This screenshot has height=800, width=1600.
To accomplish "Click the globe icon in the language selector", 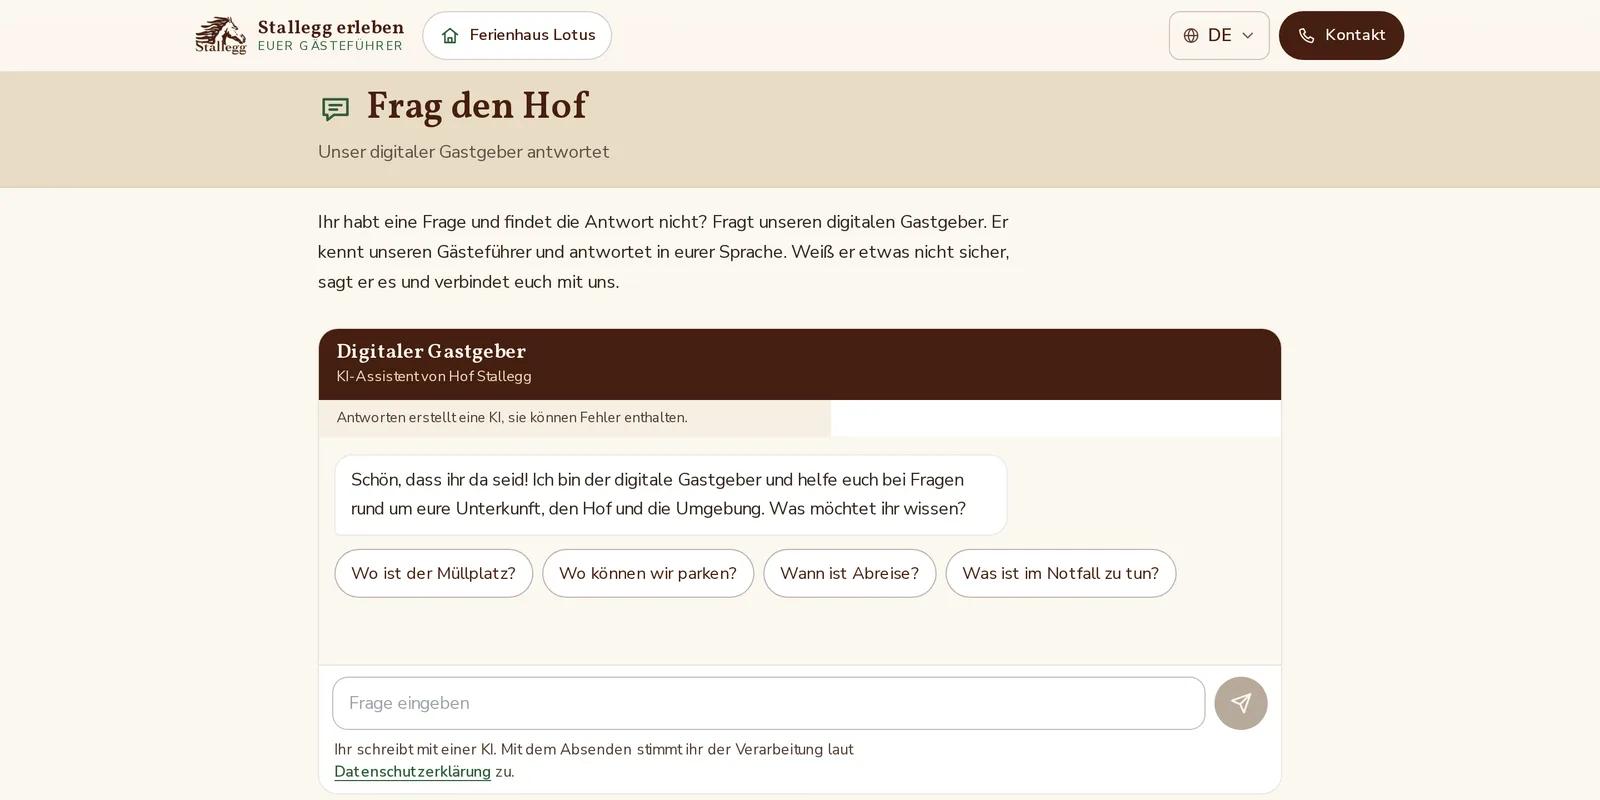I will (x=1191, y=36).
